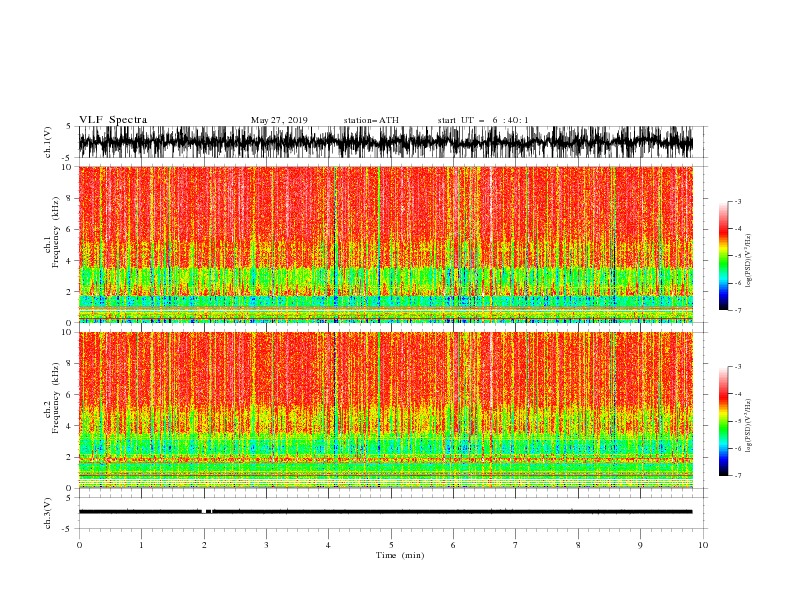Select the "ch.2 Frequency (kHz)" axis label
This screenshot has width=792, height=612.
click(52, 397)
